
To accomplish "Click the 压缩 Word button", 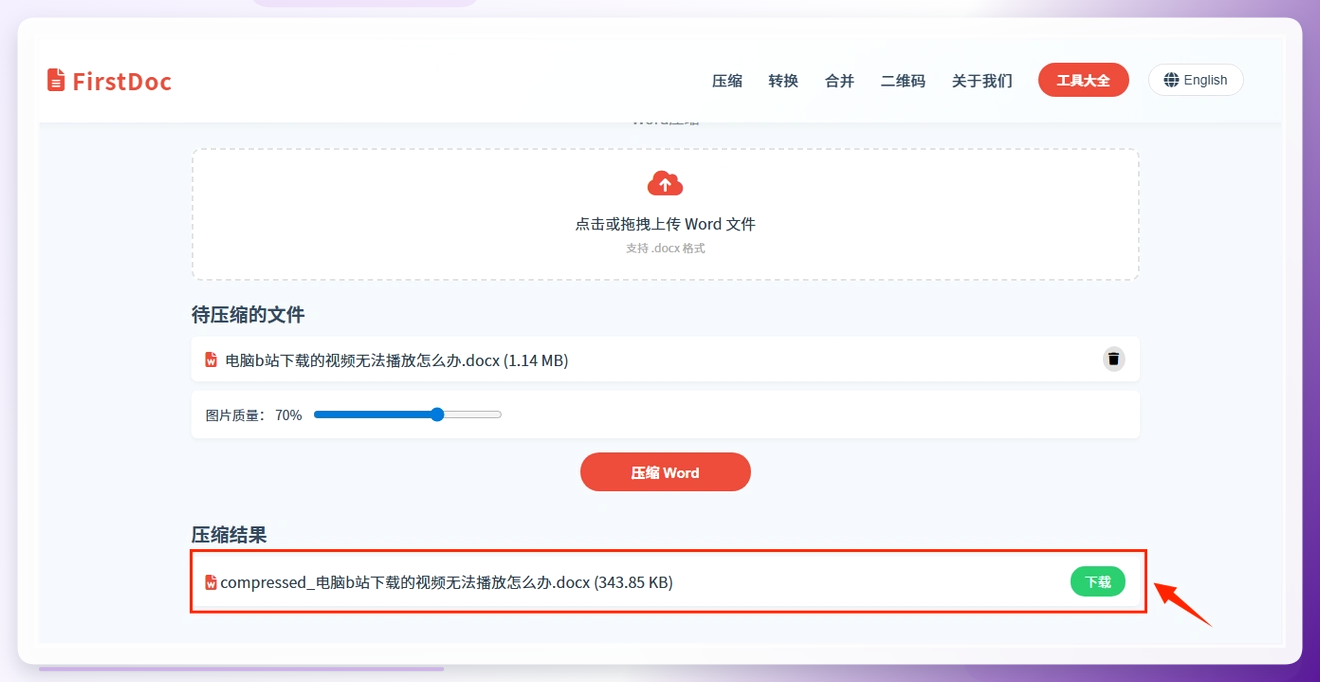I will [665, 472].
